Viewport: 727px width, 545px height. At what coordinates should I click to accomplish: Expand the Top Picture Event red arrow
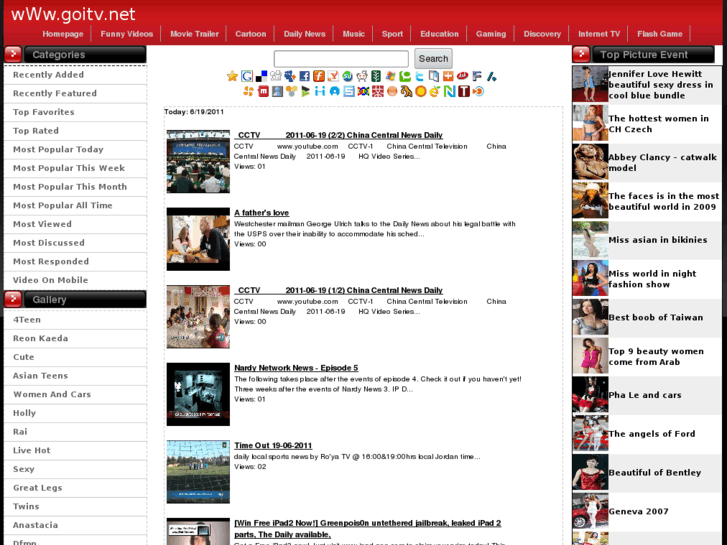click(581, 55)
